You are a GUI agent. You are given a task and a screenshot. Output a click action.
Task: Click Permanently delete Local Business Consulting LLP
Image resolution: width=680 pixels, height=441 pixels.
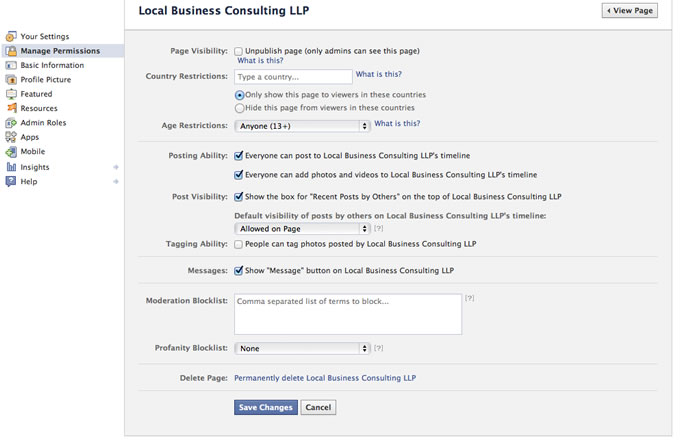pos(324,378)
